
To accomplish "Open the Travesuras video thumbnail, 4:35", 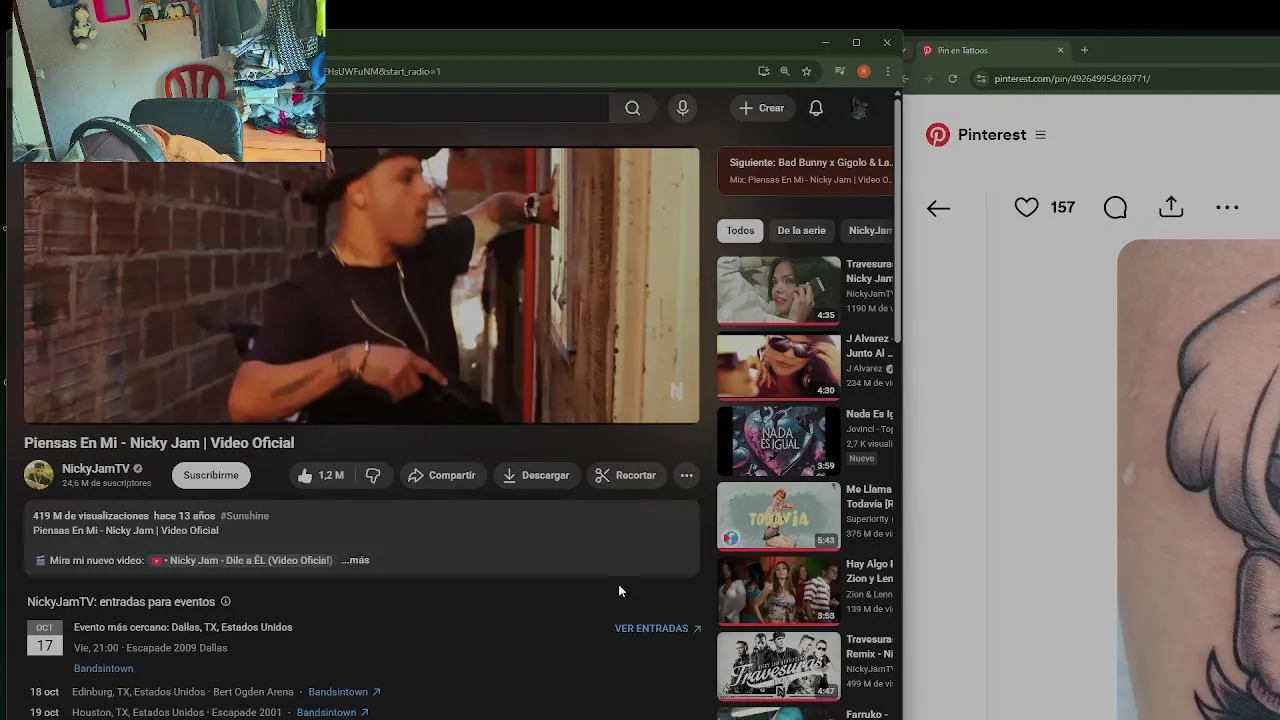I will [x=779, y=290].
